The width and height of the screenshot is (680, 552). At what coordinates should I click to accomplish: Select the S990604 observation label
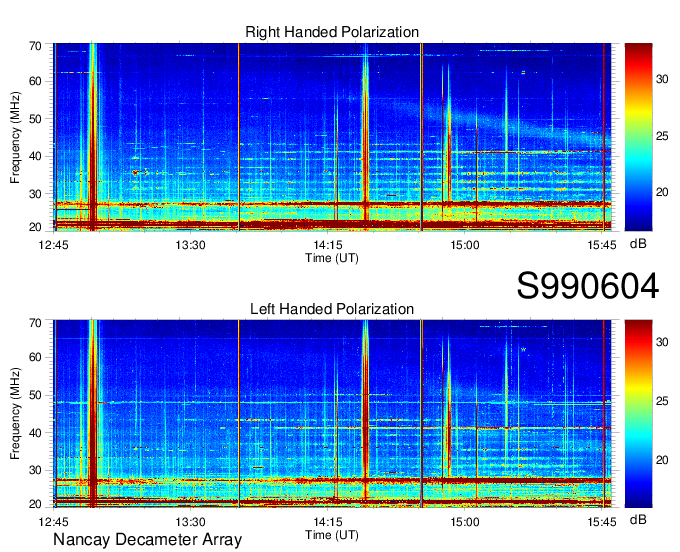[x=588, y=286]
